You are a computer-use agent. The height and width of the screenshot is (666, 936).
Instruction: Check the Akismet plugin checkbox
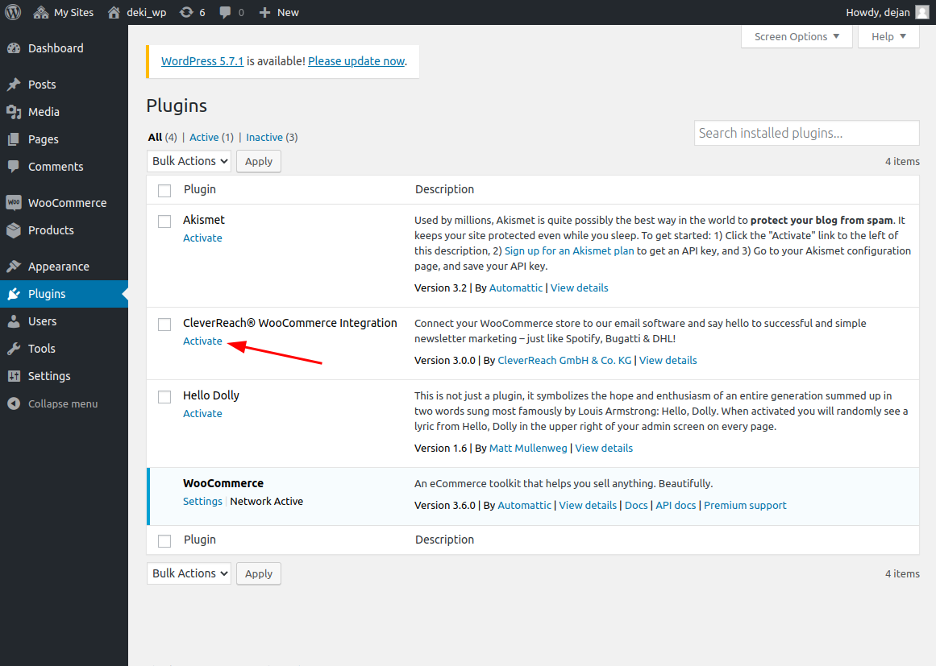pyautogui.click(x=165, y=221)
